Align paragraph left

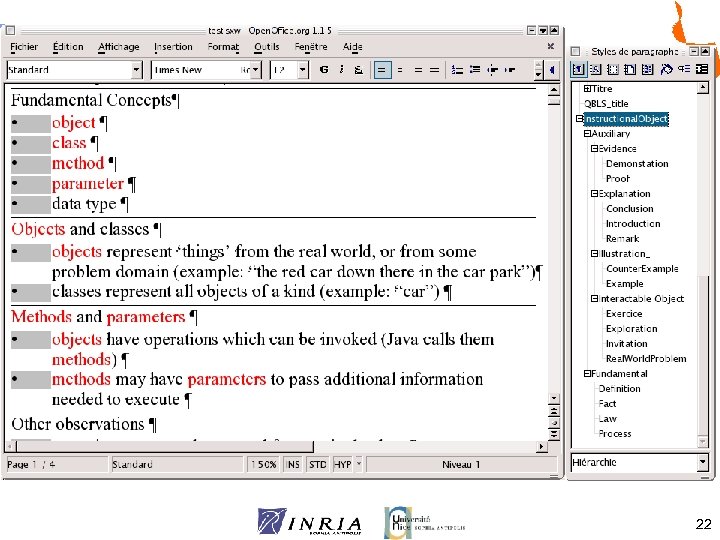[x=382, y=70]
